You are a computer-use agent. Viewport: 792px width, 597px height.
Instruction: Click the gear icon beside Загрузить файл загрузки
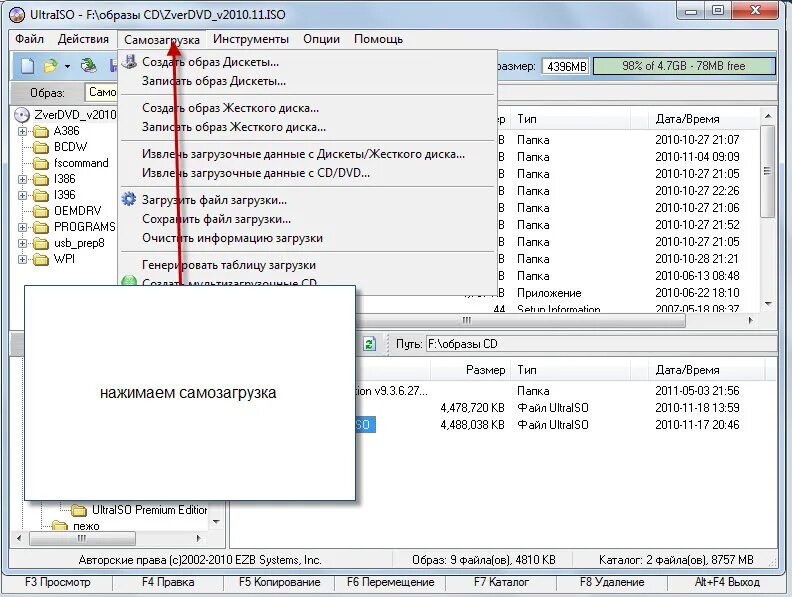click(129, 199)
